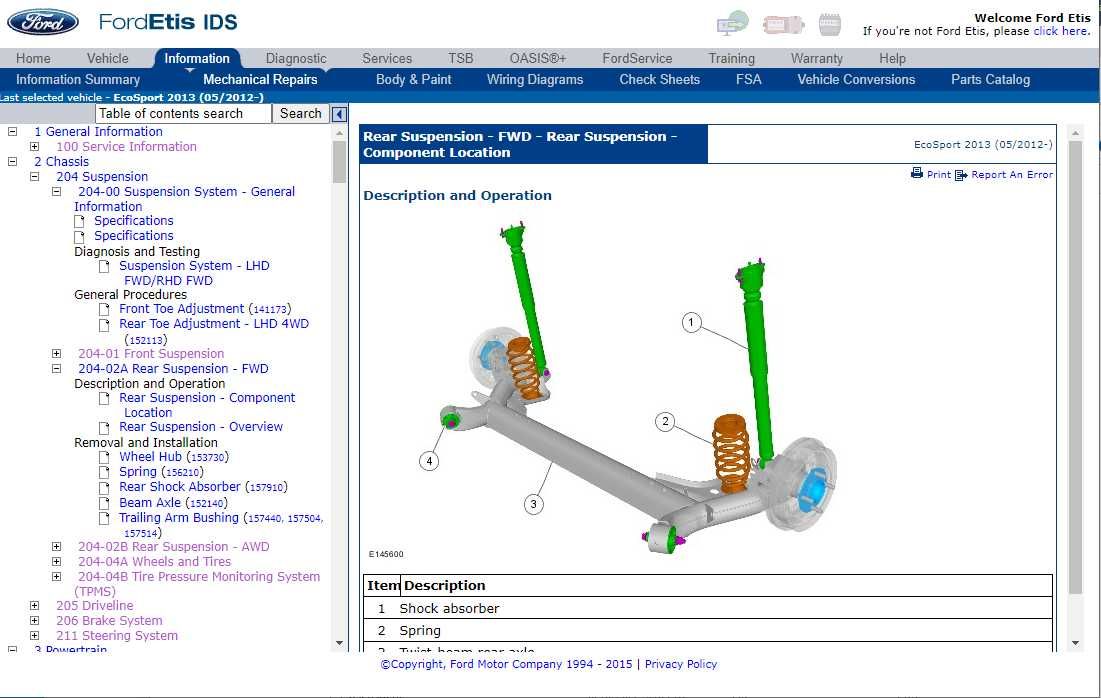Image resolution: width=1101 pixels, height=698 pixels.
Task: Click document icon beside Spring (156210)
Action: pyautogui.click(x=104, y=473)
